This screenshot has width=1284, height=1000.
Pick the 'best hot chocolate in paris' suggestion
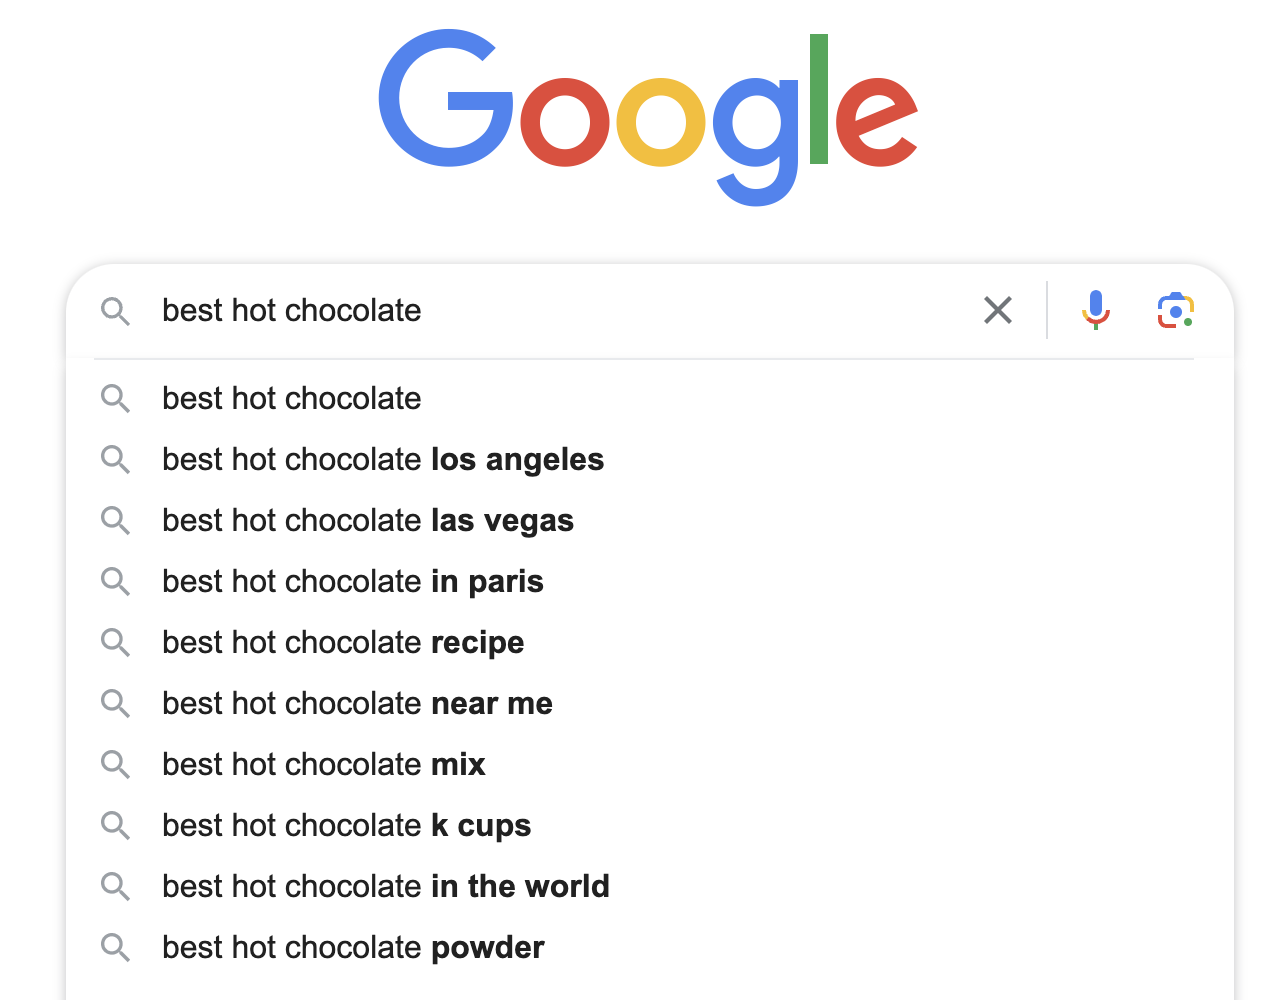[353, 582]
